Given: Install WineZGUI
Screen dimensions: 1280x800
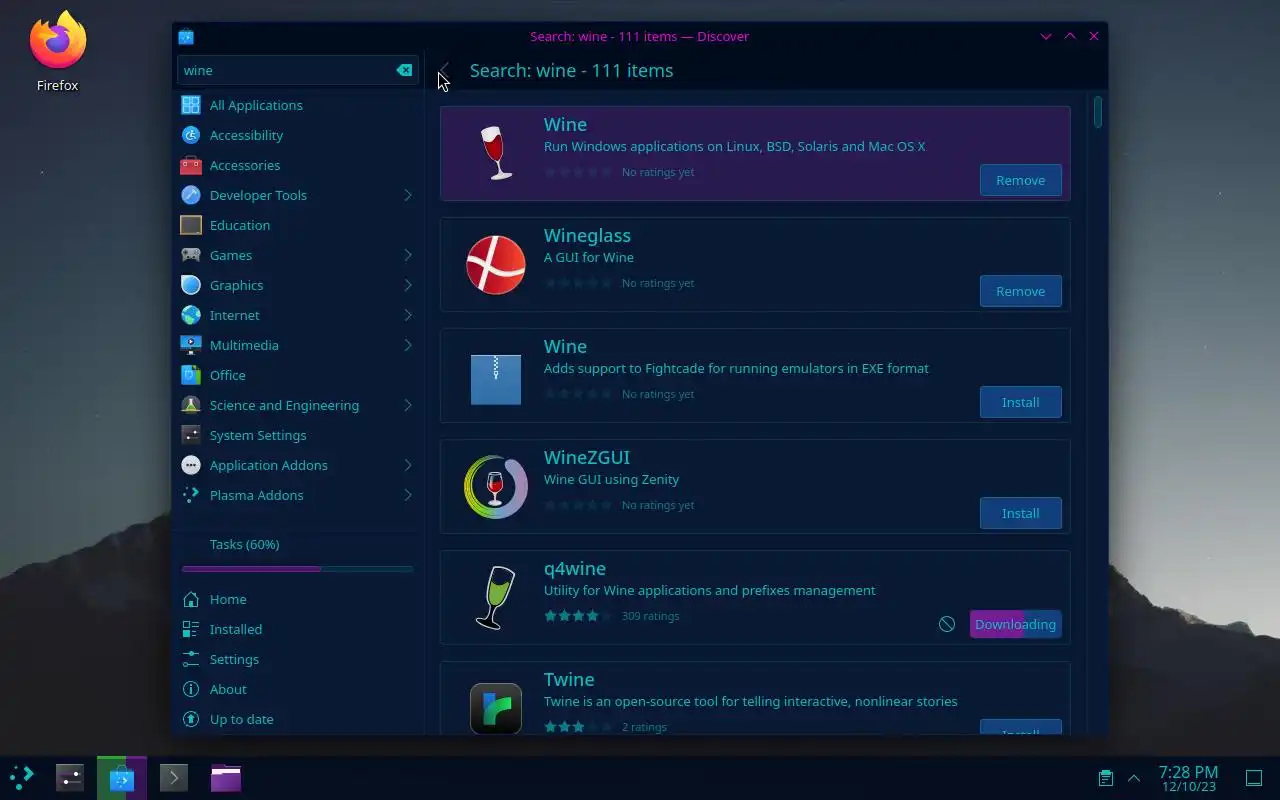Looking at the screenshot, I should pos(1020,513).
